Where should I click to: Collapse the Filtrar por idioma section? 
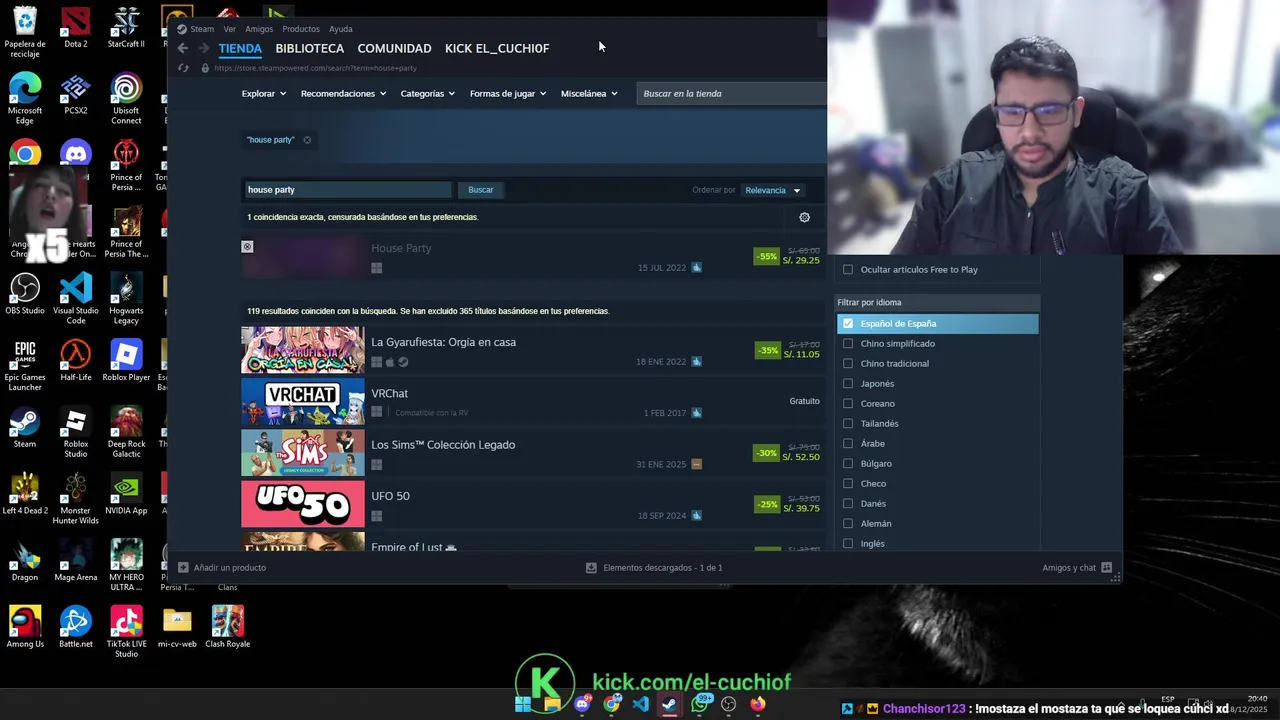point(938,302)
